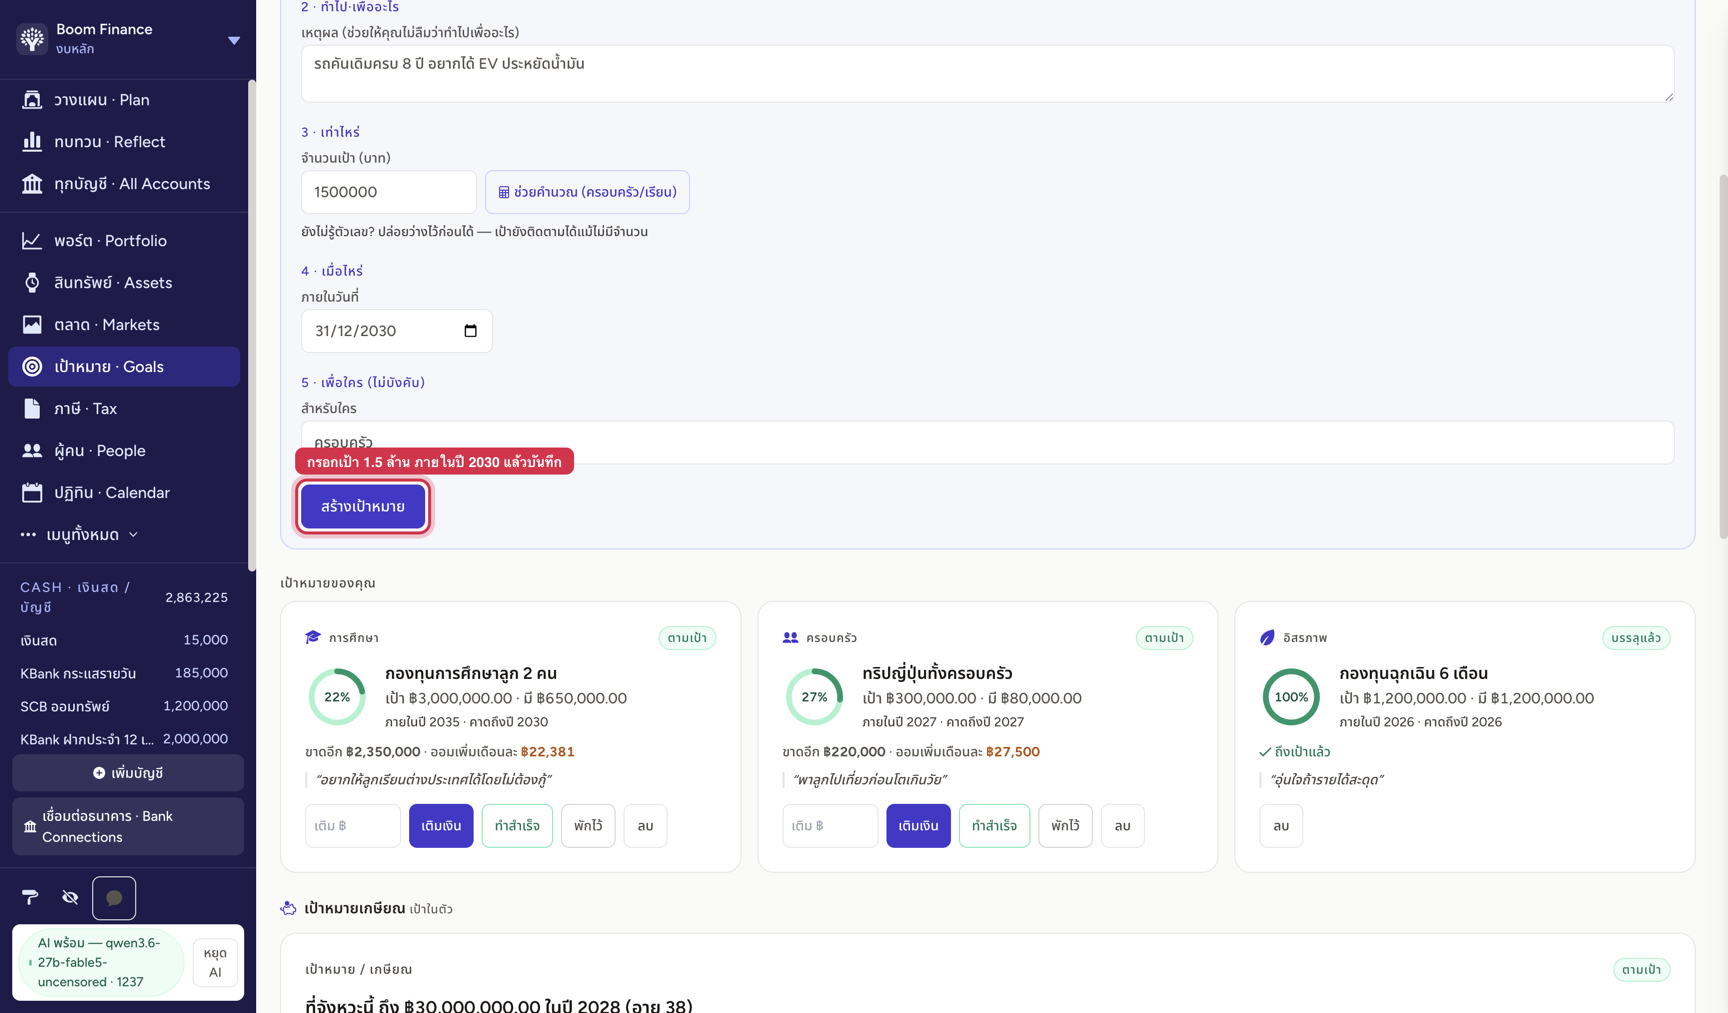Click the retirement piggy bank icon
The image size is (1728, 1013).
[288, 908]
